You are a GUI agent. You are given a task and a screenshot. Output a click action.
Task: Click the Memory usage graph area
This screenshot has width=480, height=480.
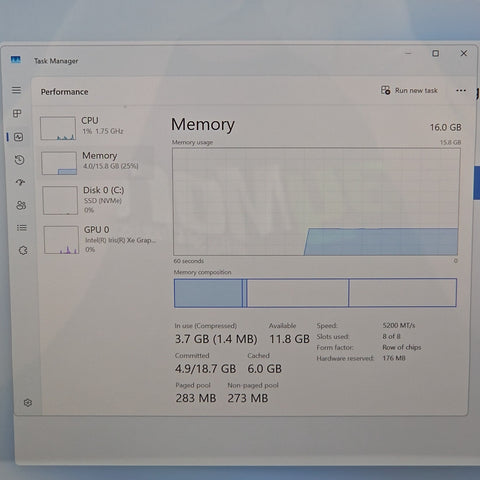pyautogui.click(x=316, y=202)
